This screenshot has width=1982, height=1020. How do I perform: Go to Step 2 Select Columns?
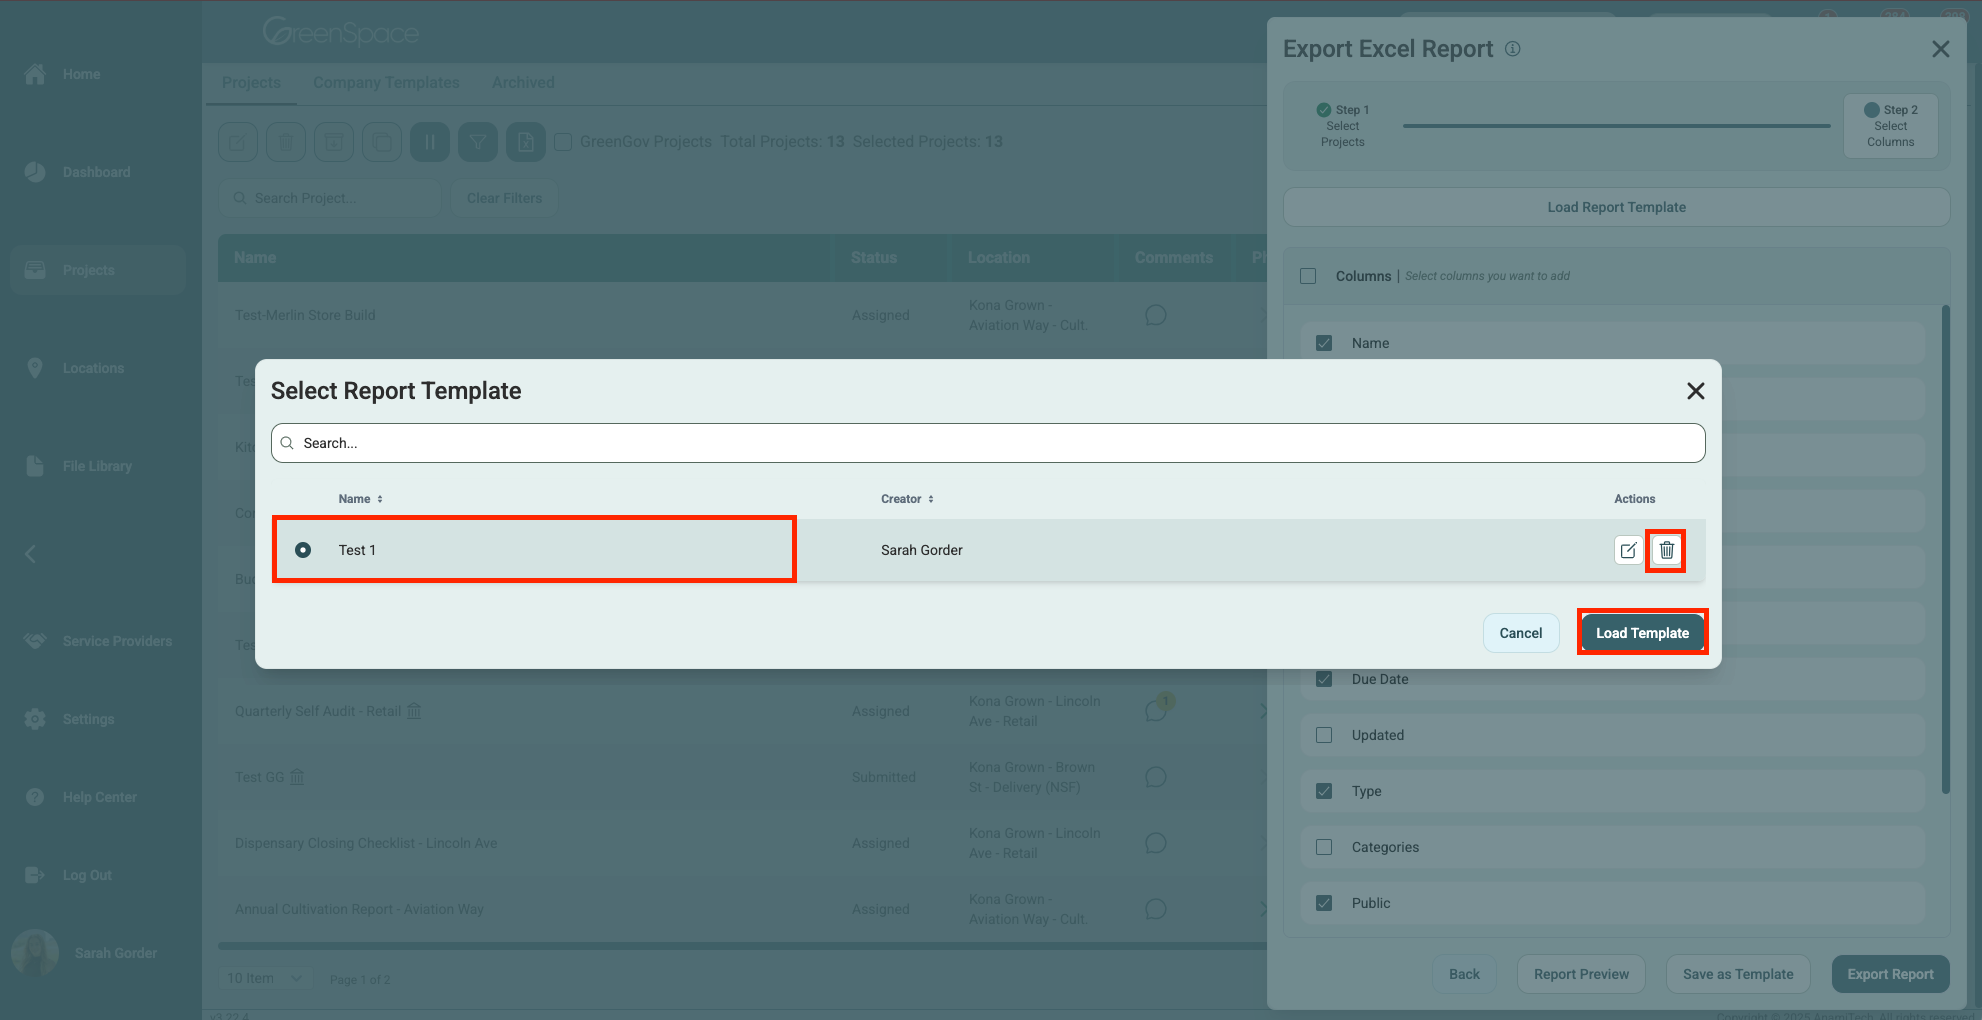click(1890, 126)
